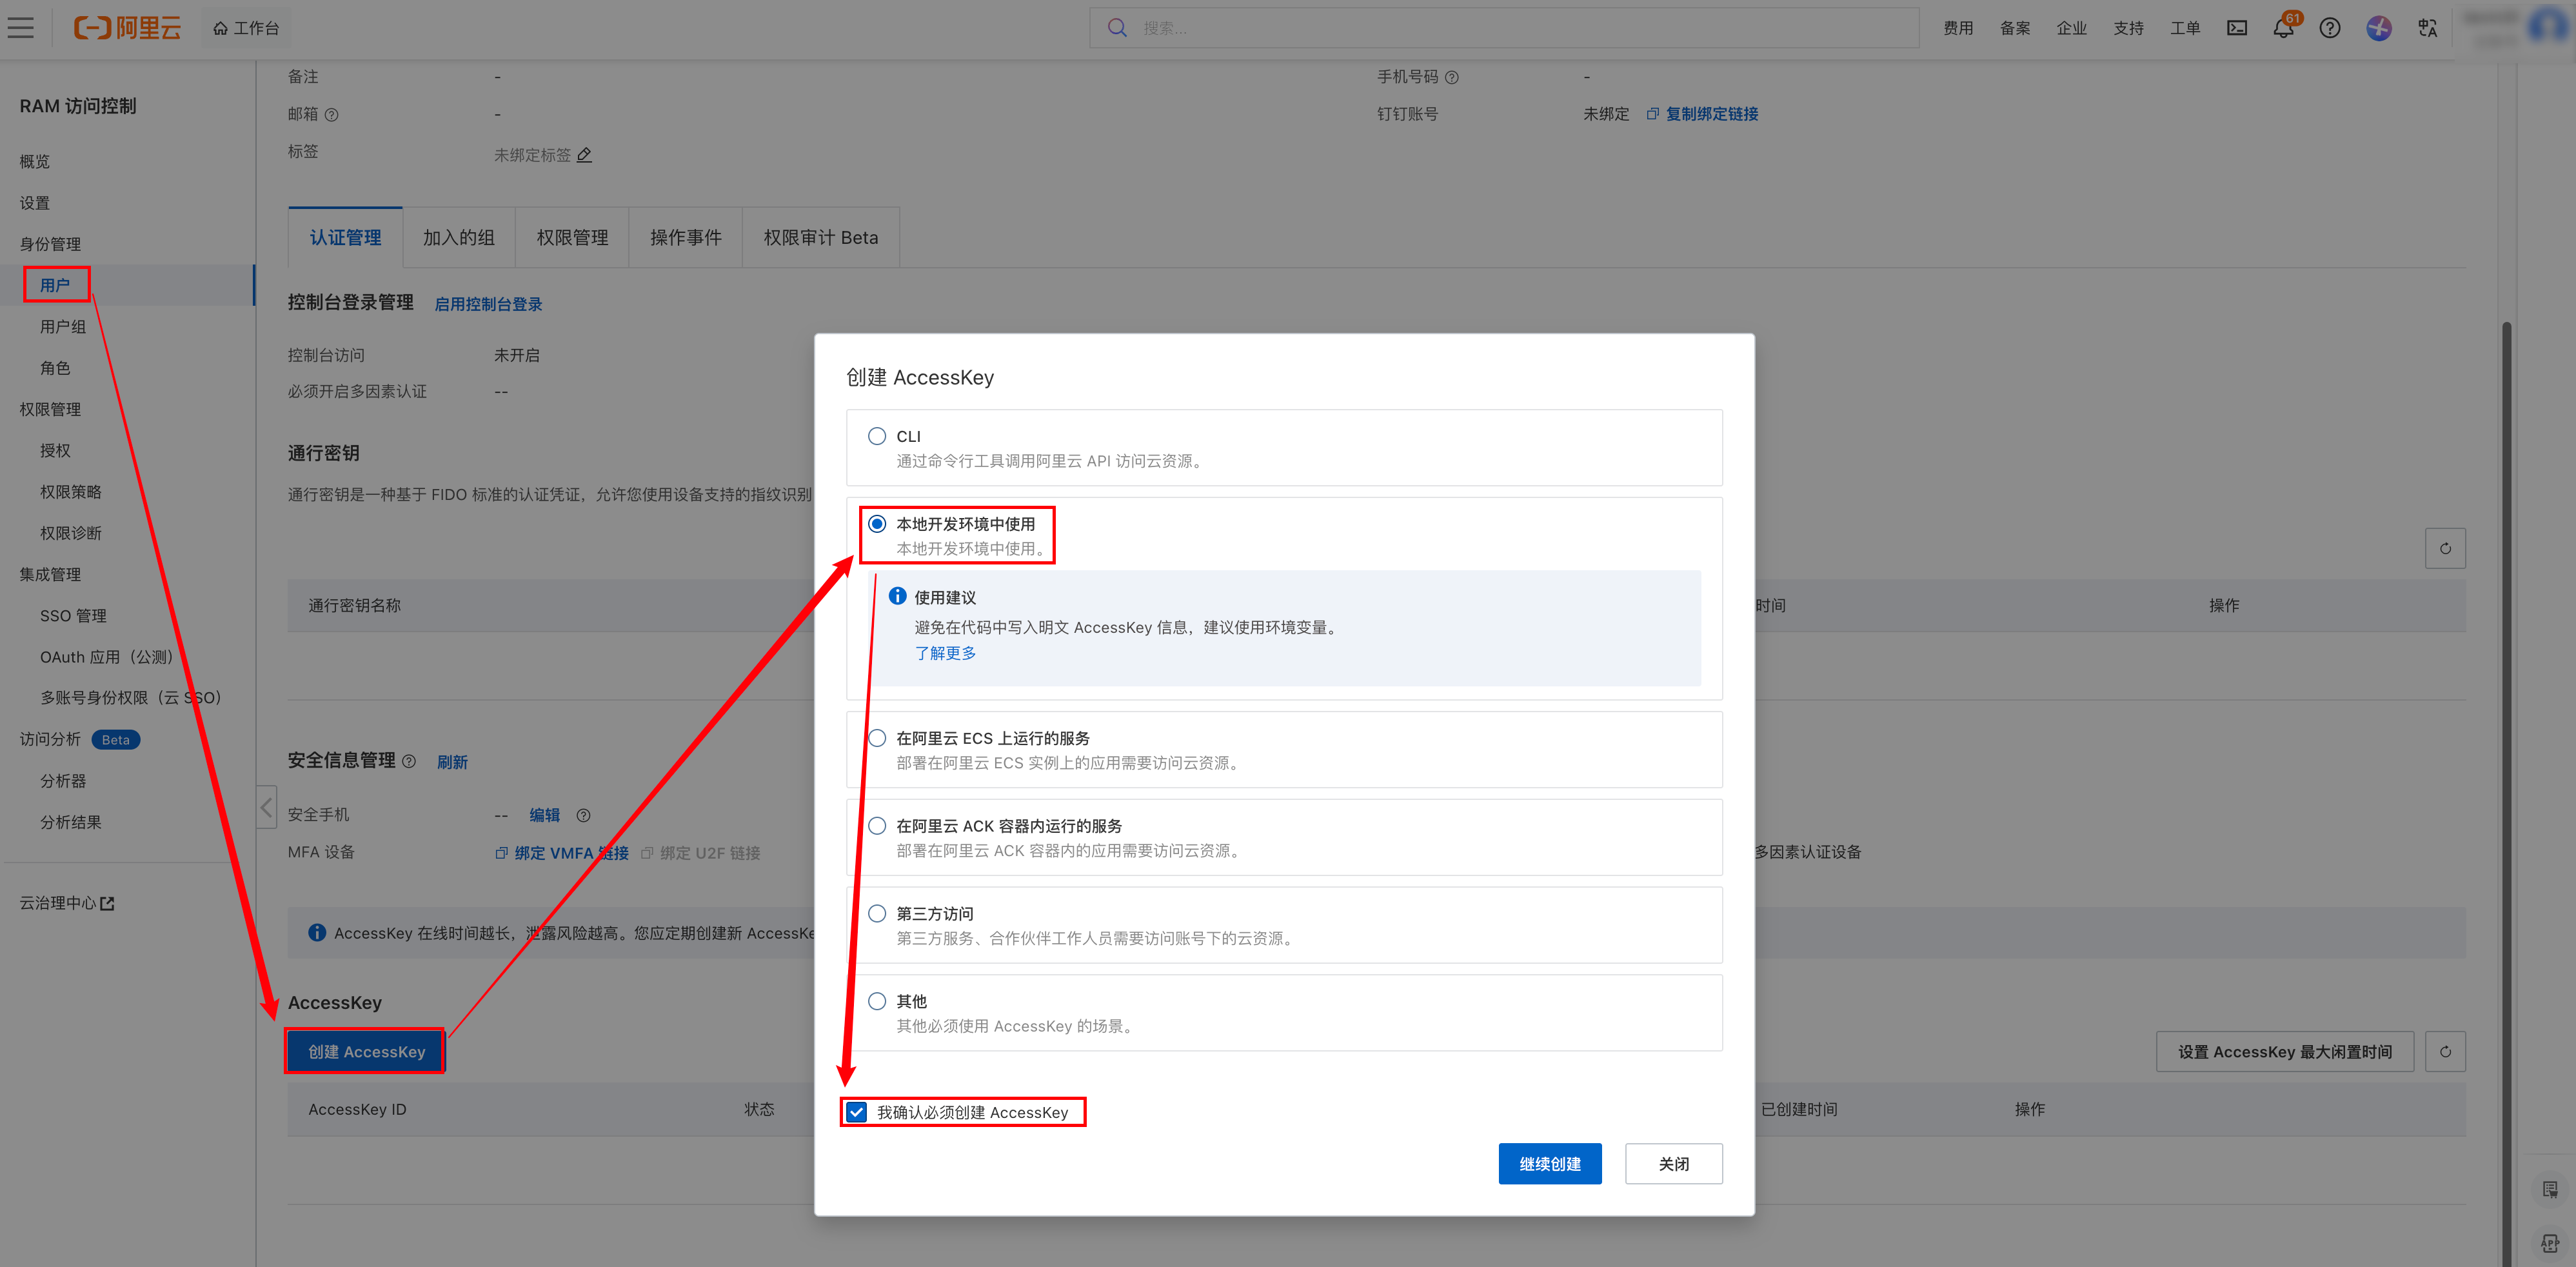Open the hamburger navigation menu
Image resolution: width=2576 pixels, height=1267 pixels.
pyautogui.click(x=21, y=27)
